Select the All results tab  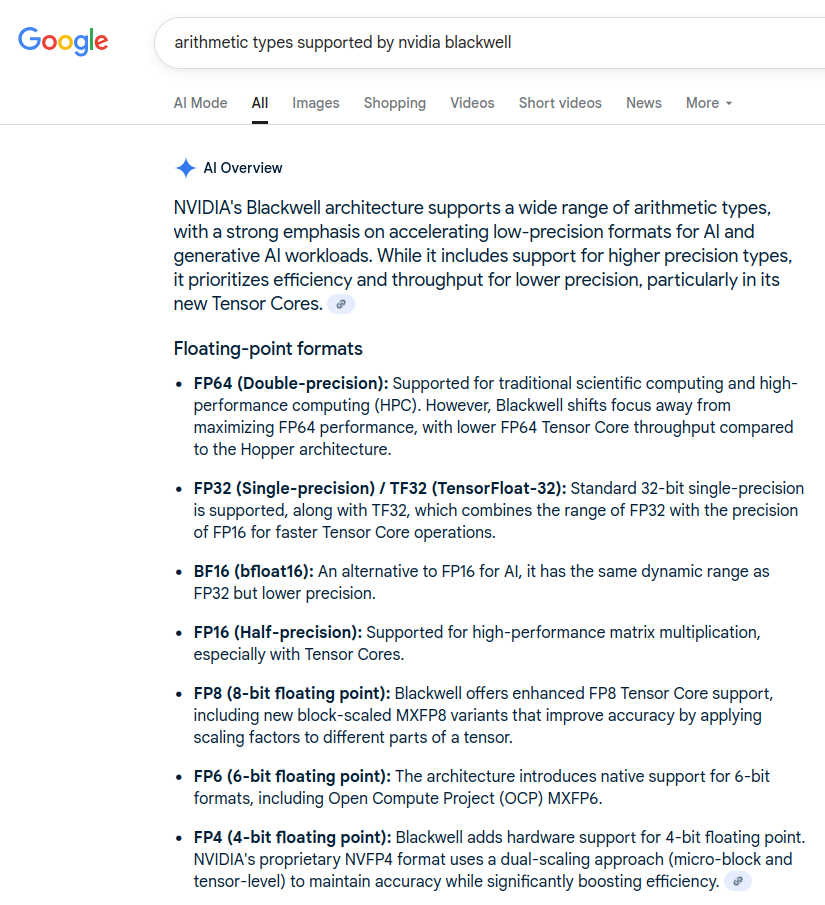[x=260, y=103]
